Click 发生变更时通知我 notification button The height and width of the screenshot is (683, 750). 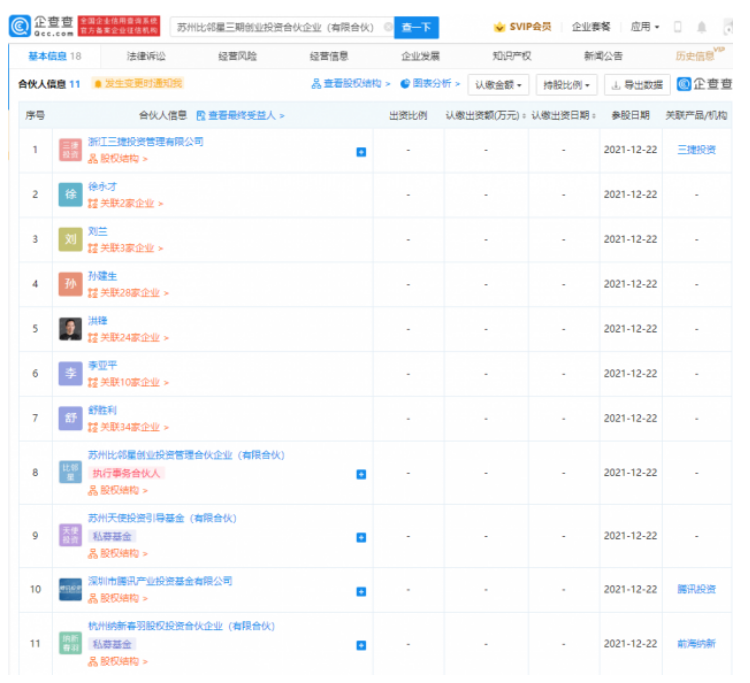138,84
